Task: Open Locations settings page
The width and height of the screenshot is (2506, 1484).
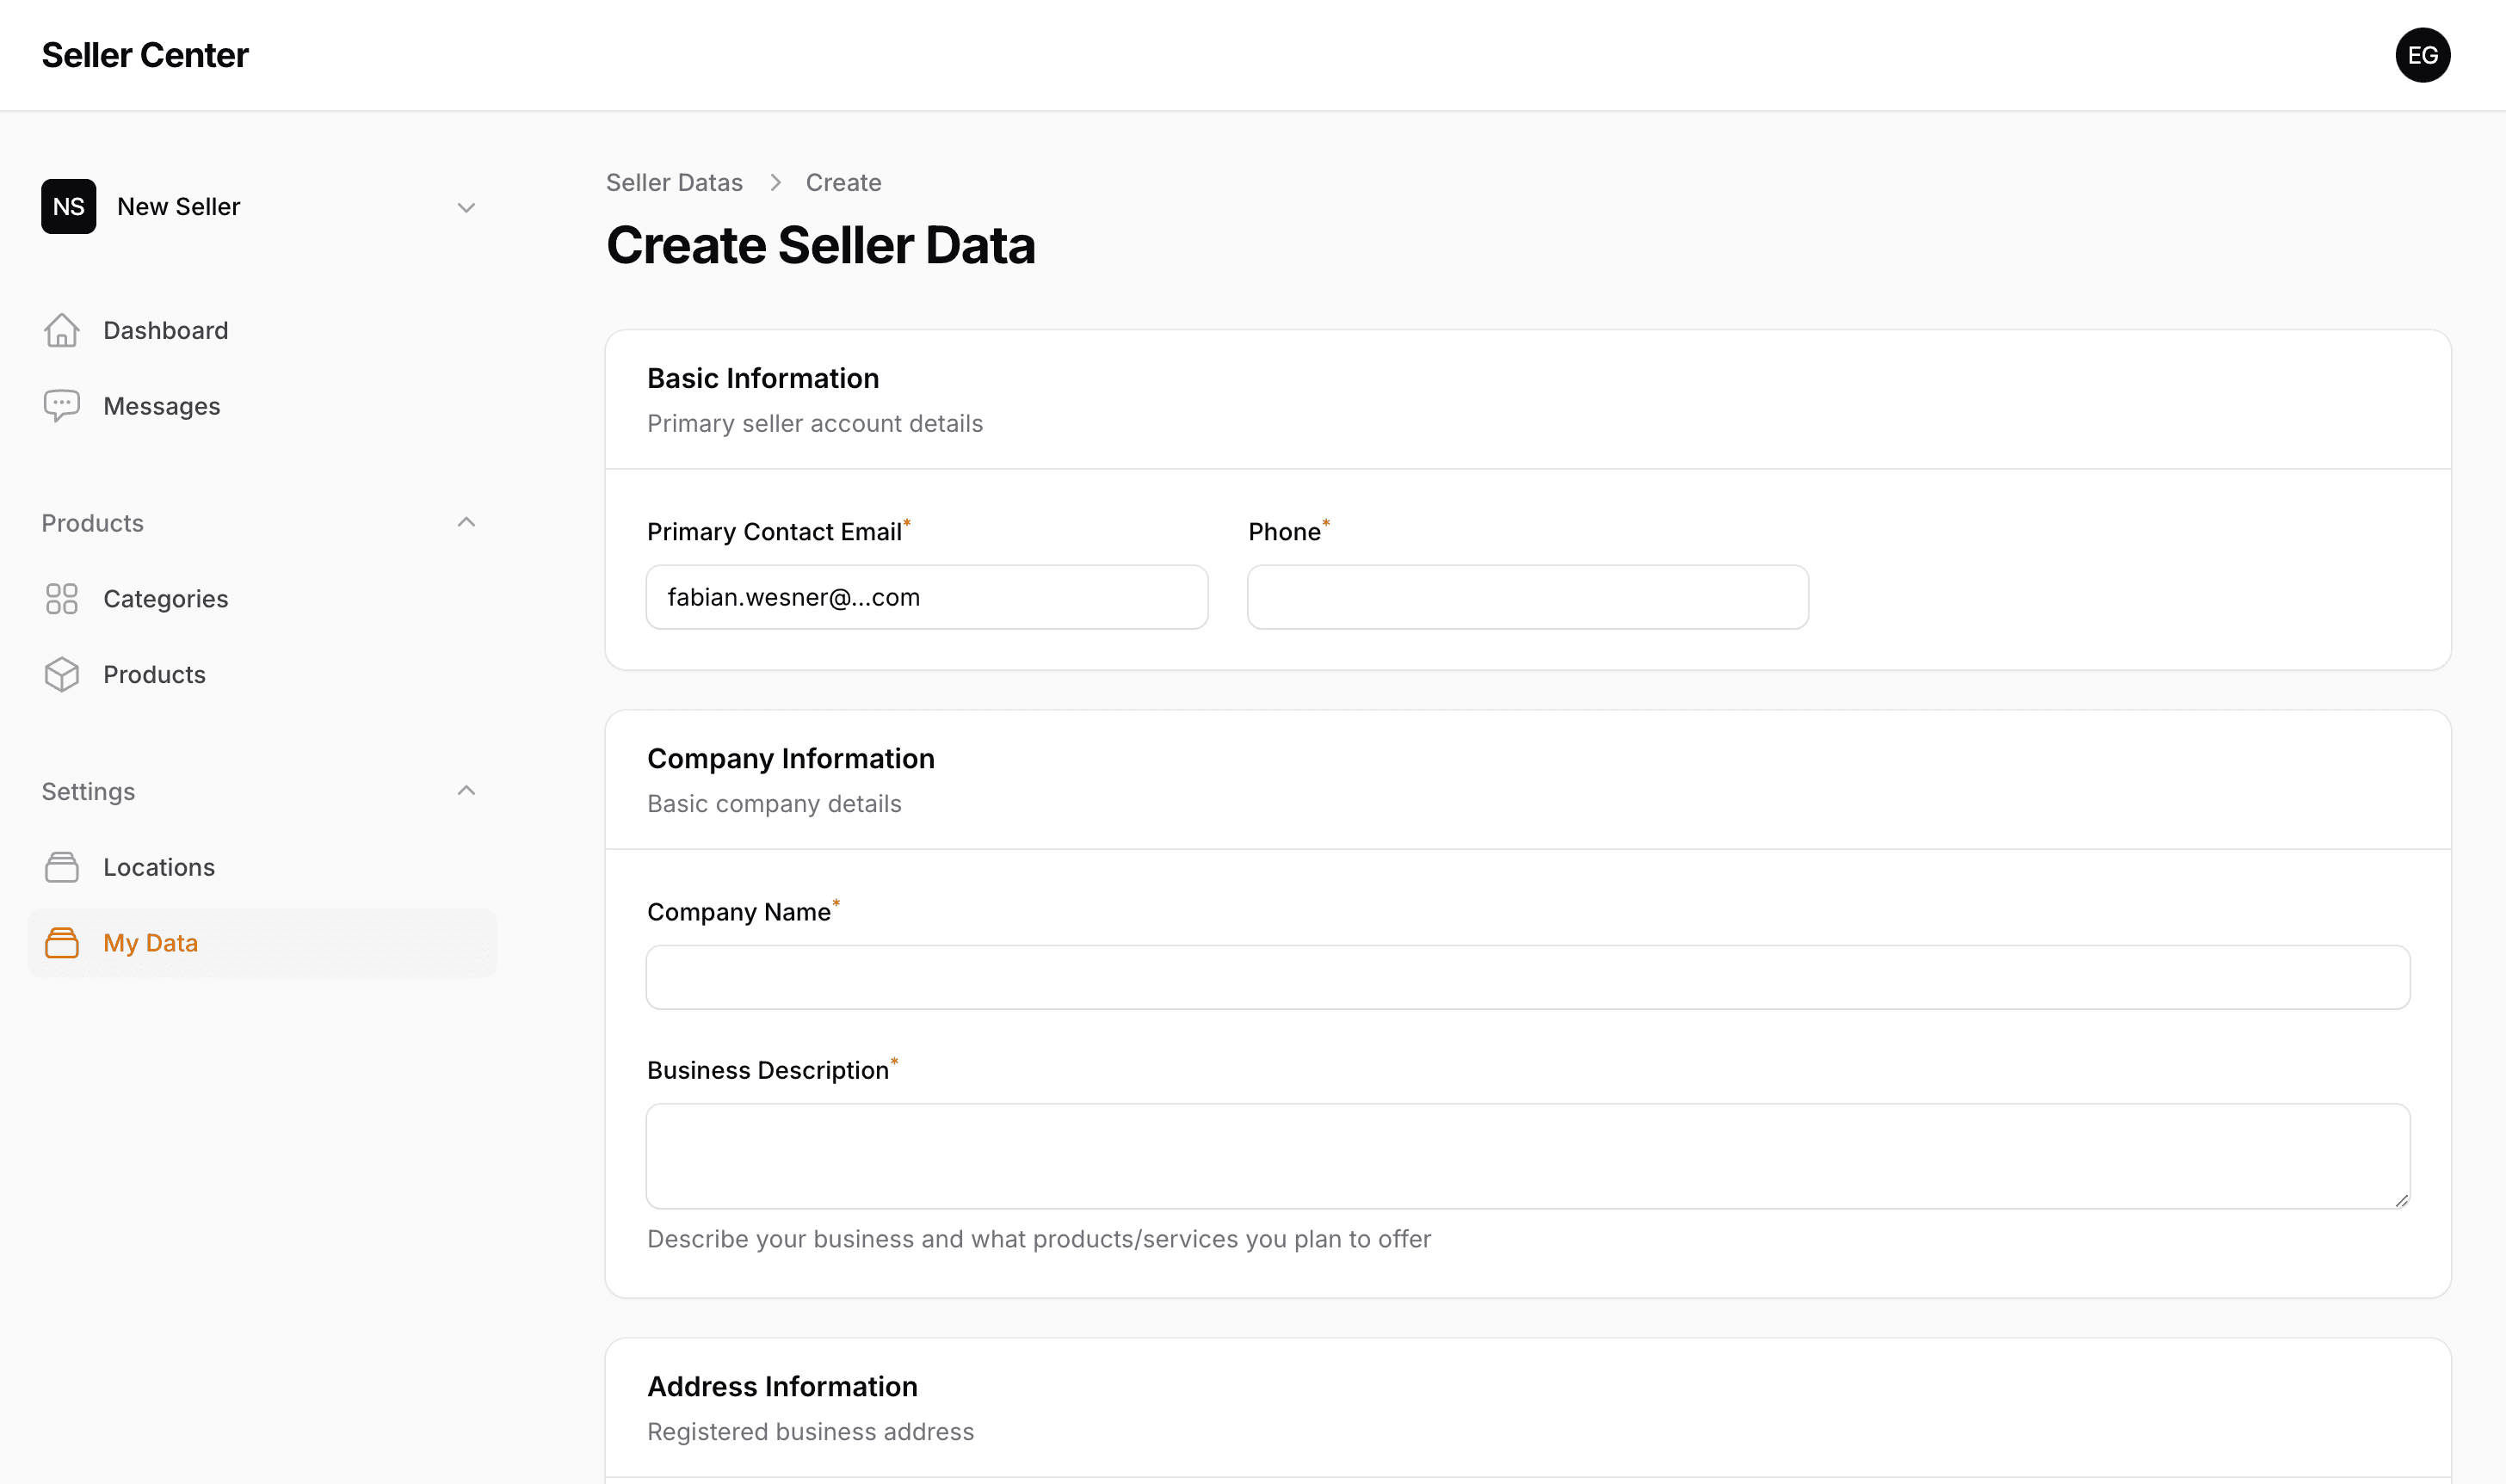Action: [262, 867]
